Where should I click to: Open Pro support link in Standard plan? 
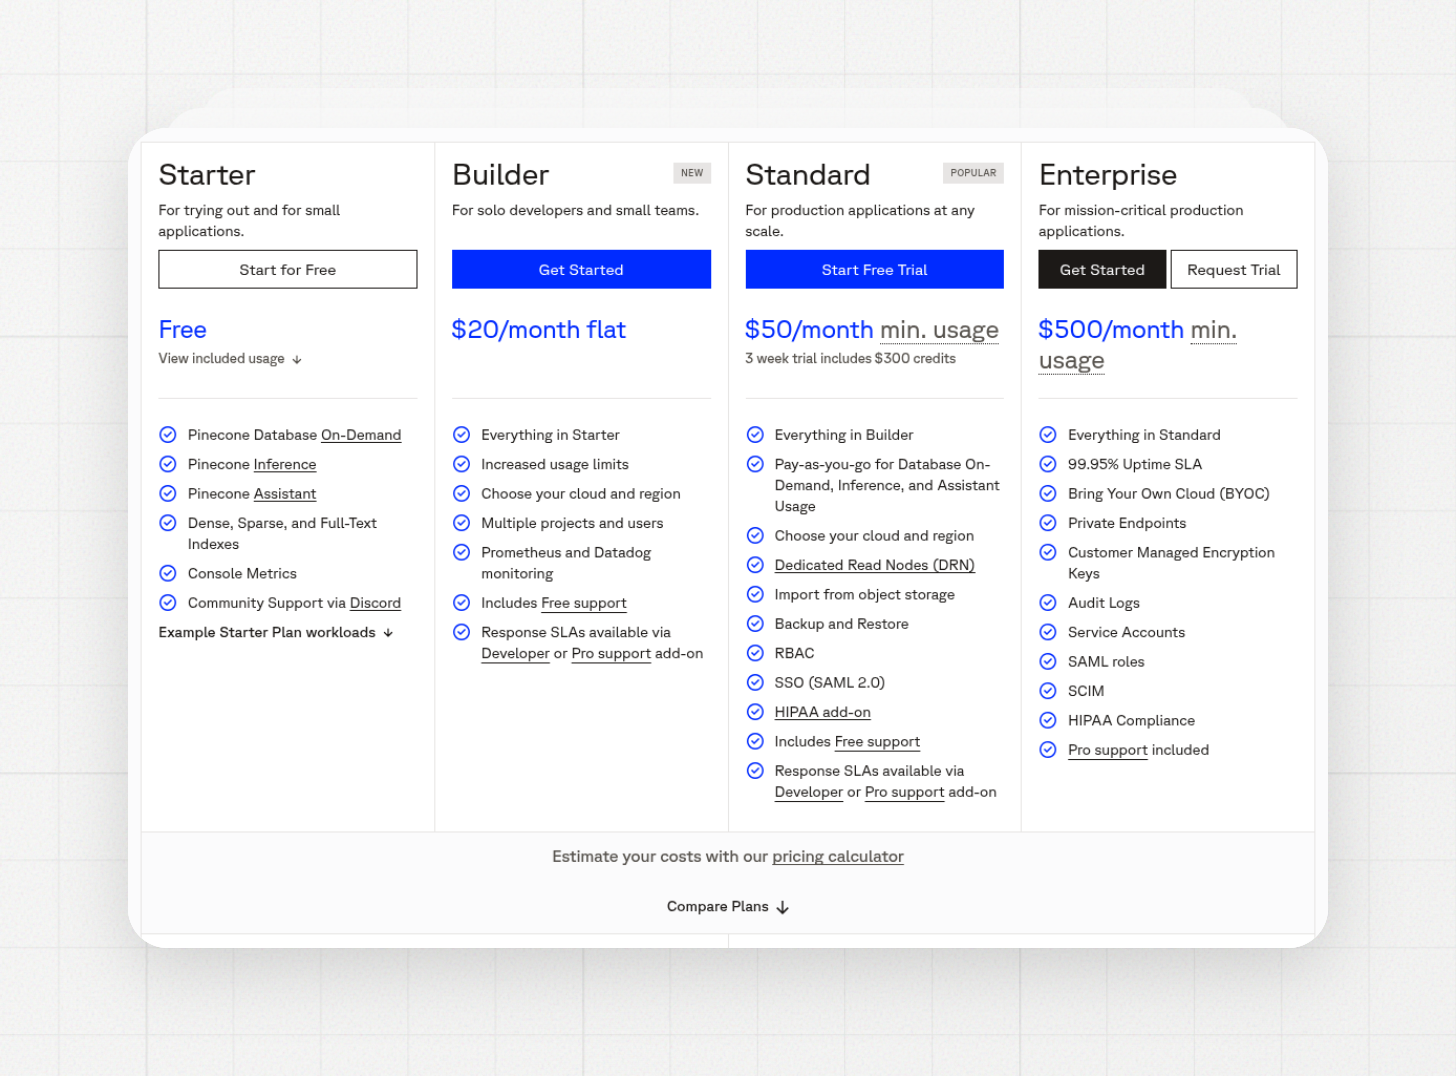point(904,792)
